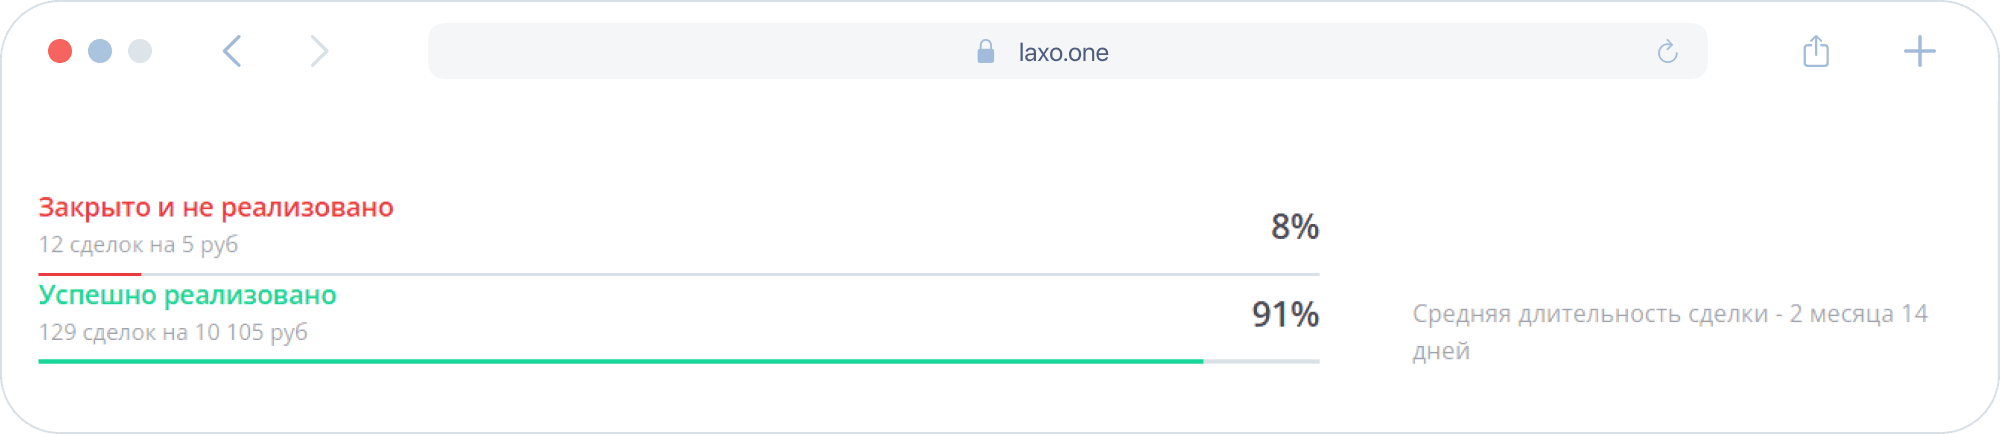The height and width of the screenshot is (434, 2000).
Task: Click the red close window button
Action: [x=60, y=51]
